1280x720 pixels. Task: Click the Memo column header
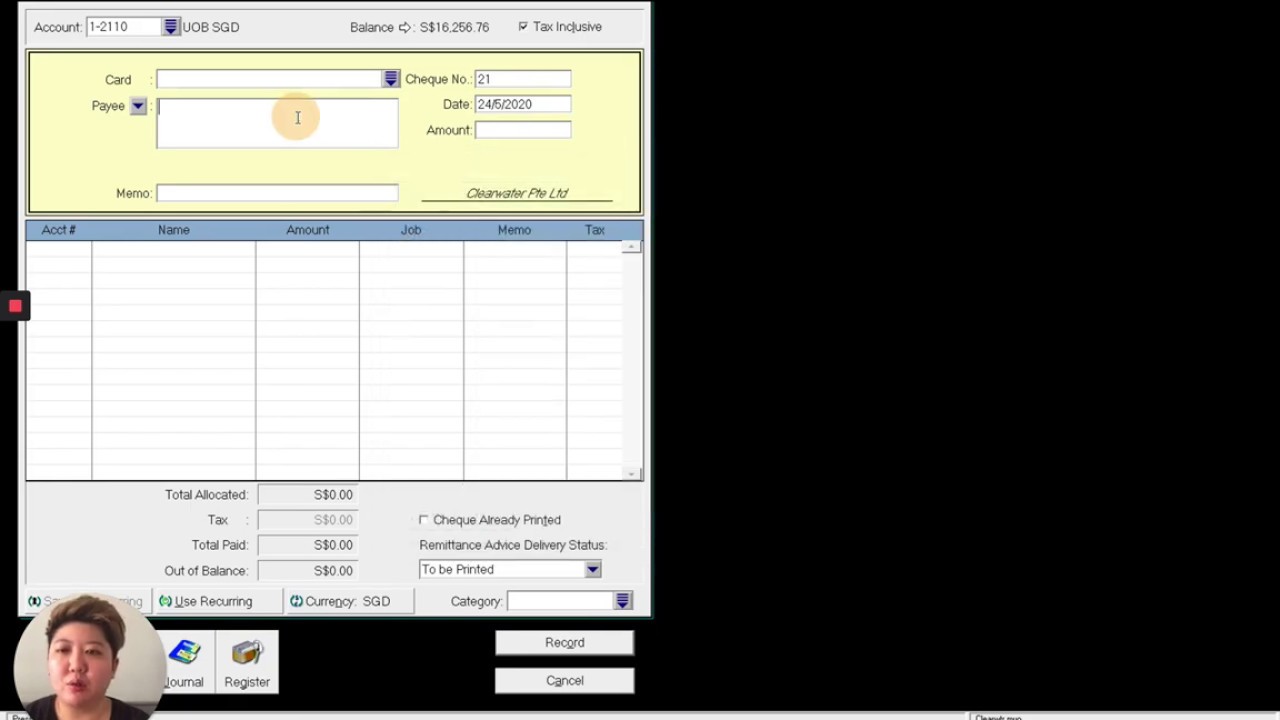pos(515,230)
